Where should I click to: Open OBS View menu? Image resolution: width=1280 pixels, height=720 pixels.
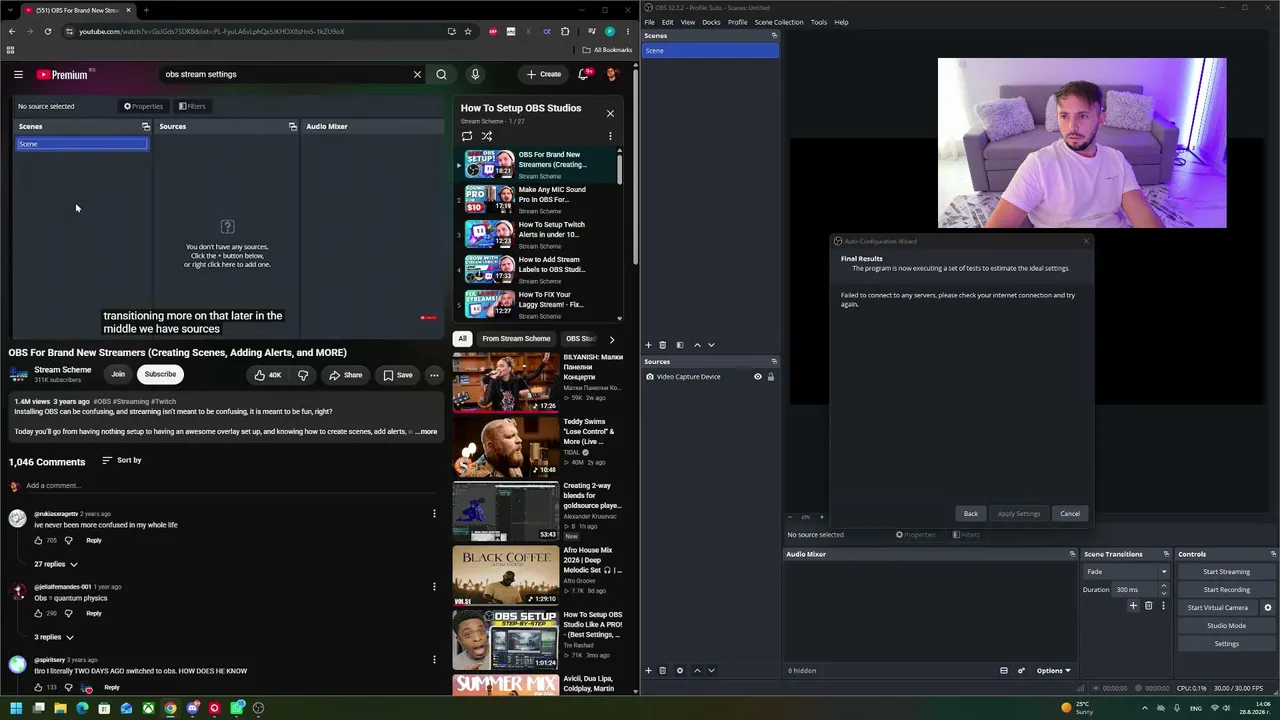coord(688,22)
